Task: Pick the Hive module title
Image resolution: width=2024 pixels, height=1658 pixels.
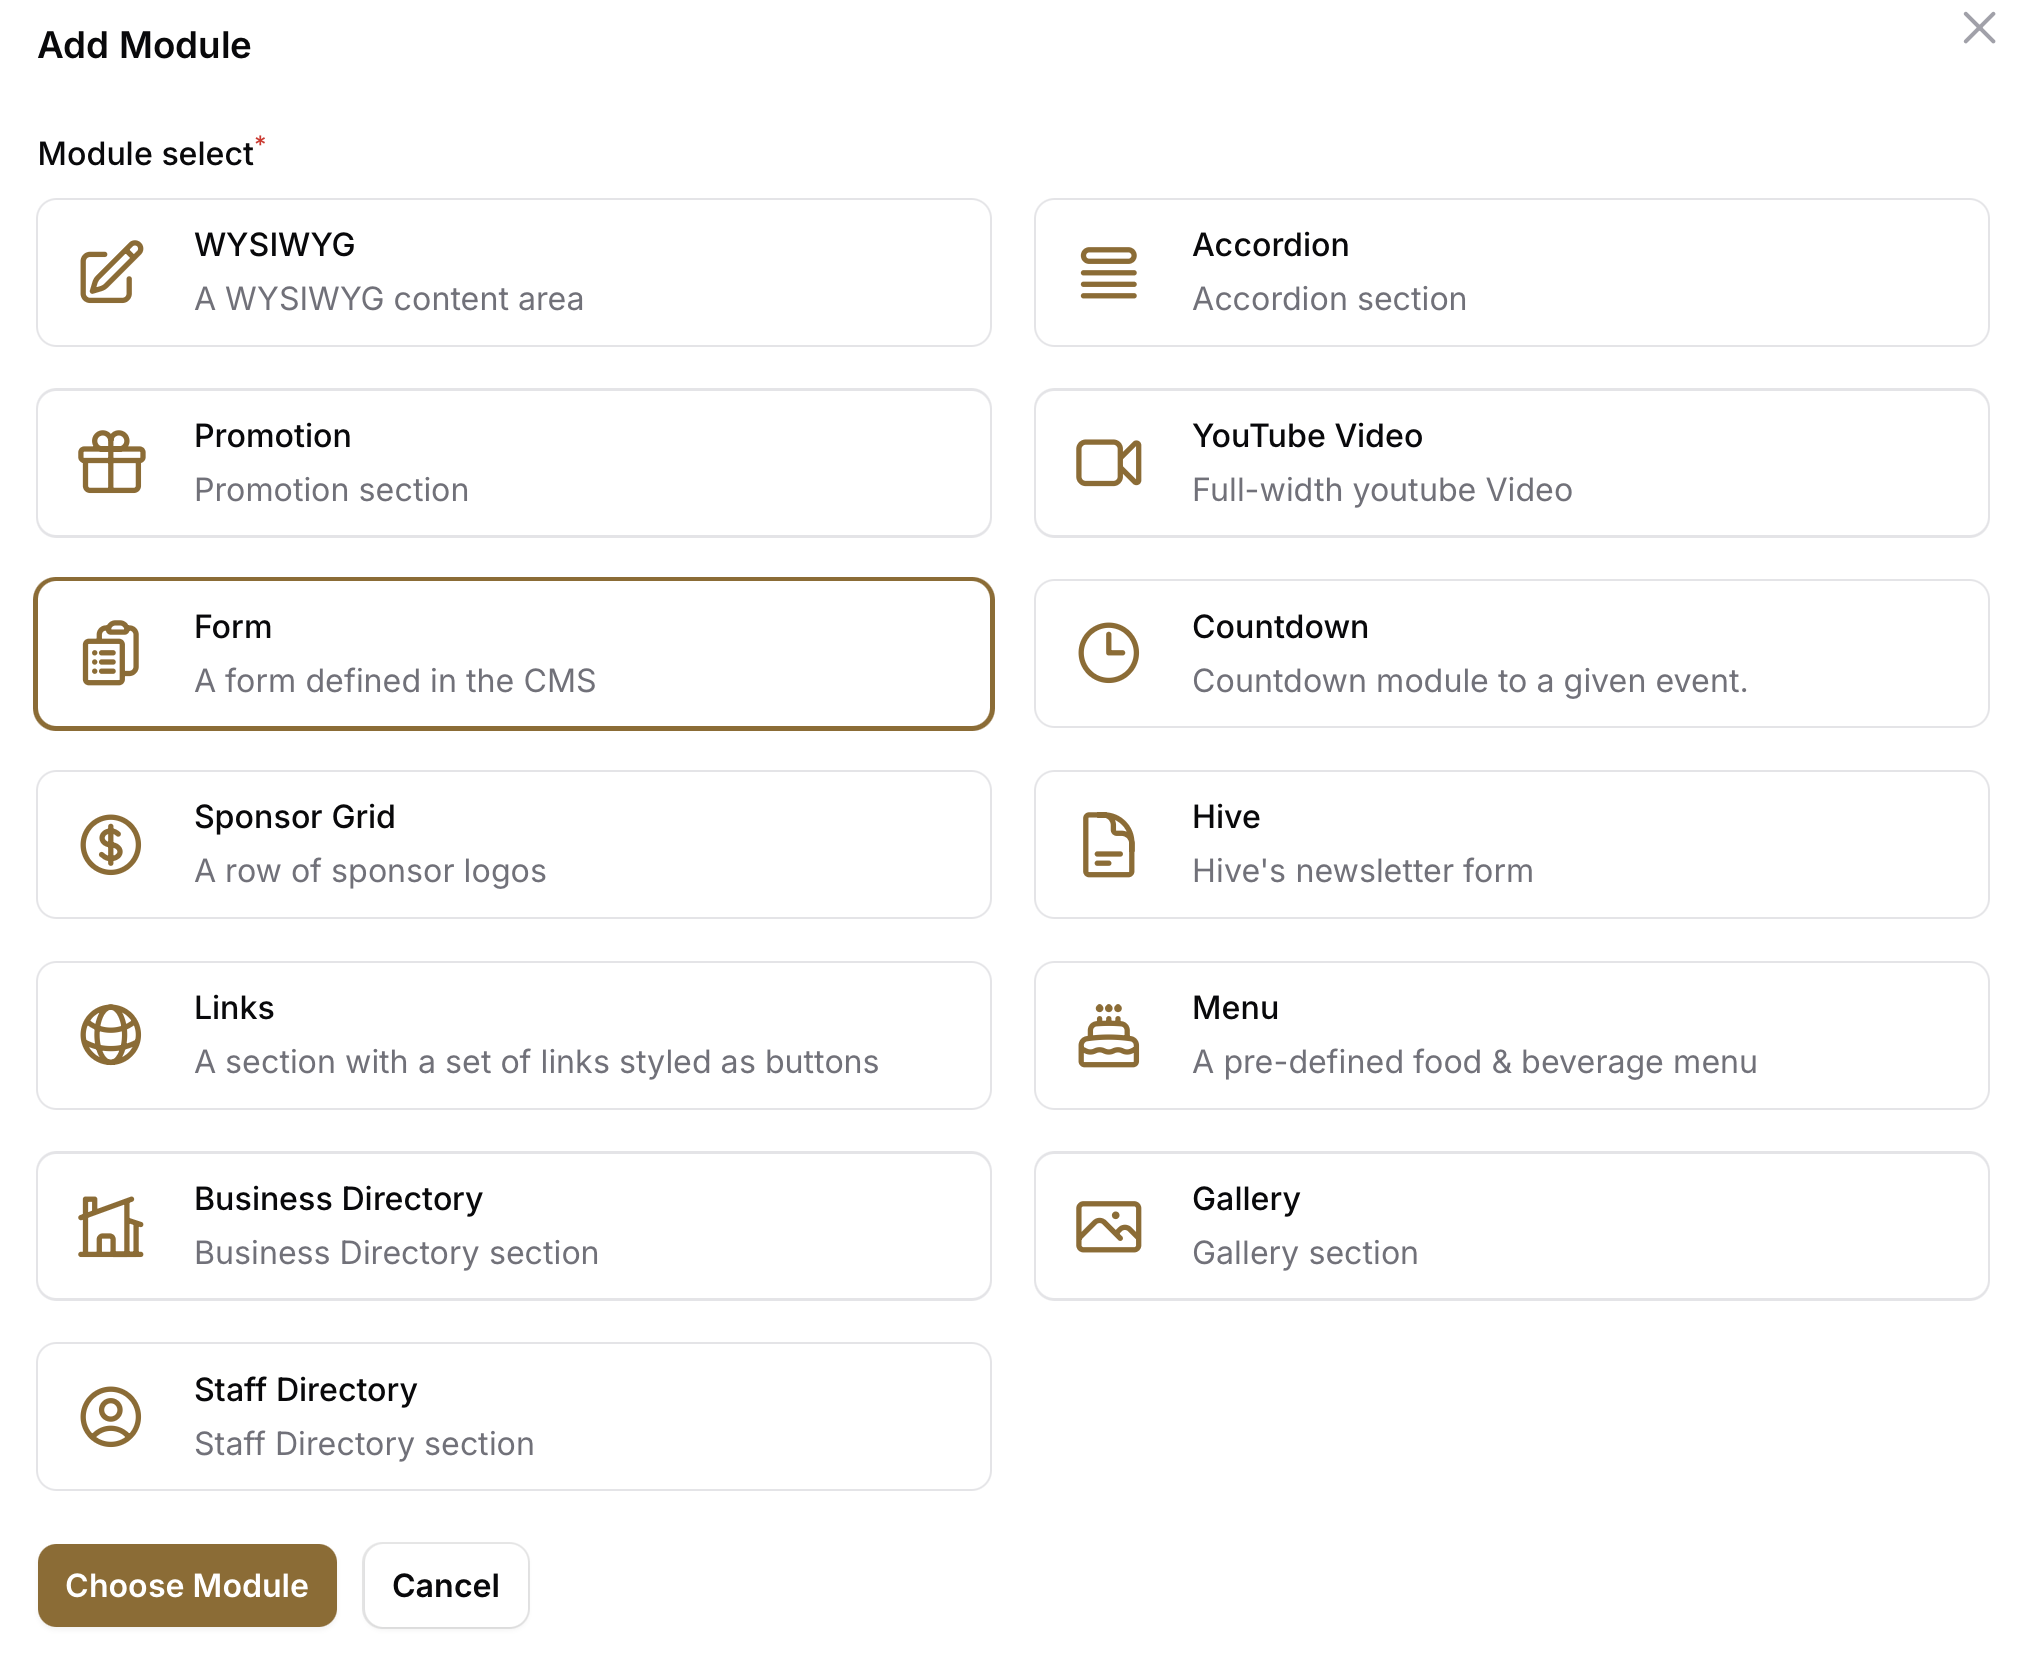Action: (x=1227, y=817)
